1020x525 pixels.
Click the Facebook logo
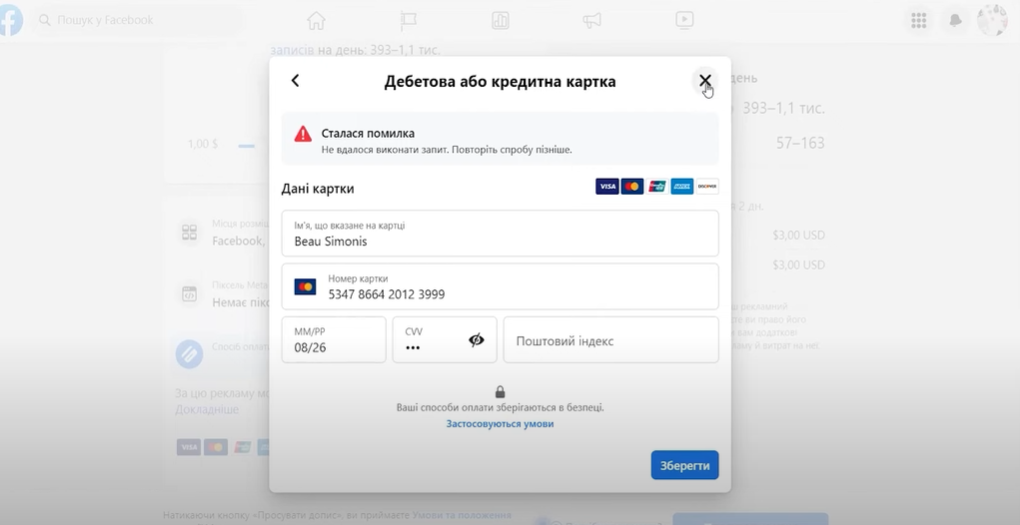click(x=9, y=20)
